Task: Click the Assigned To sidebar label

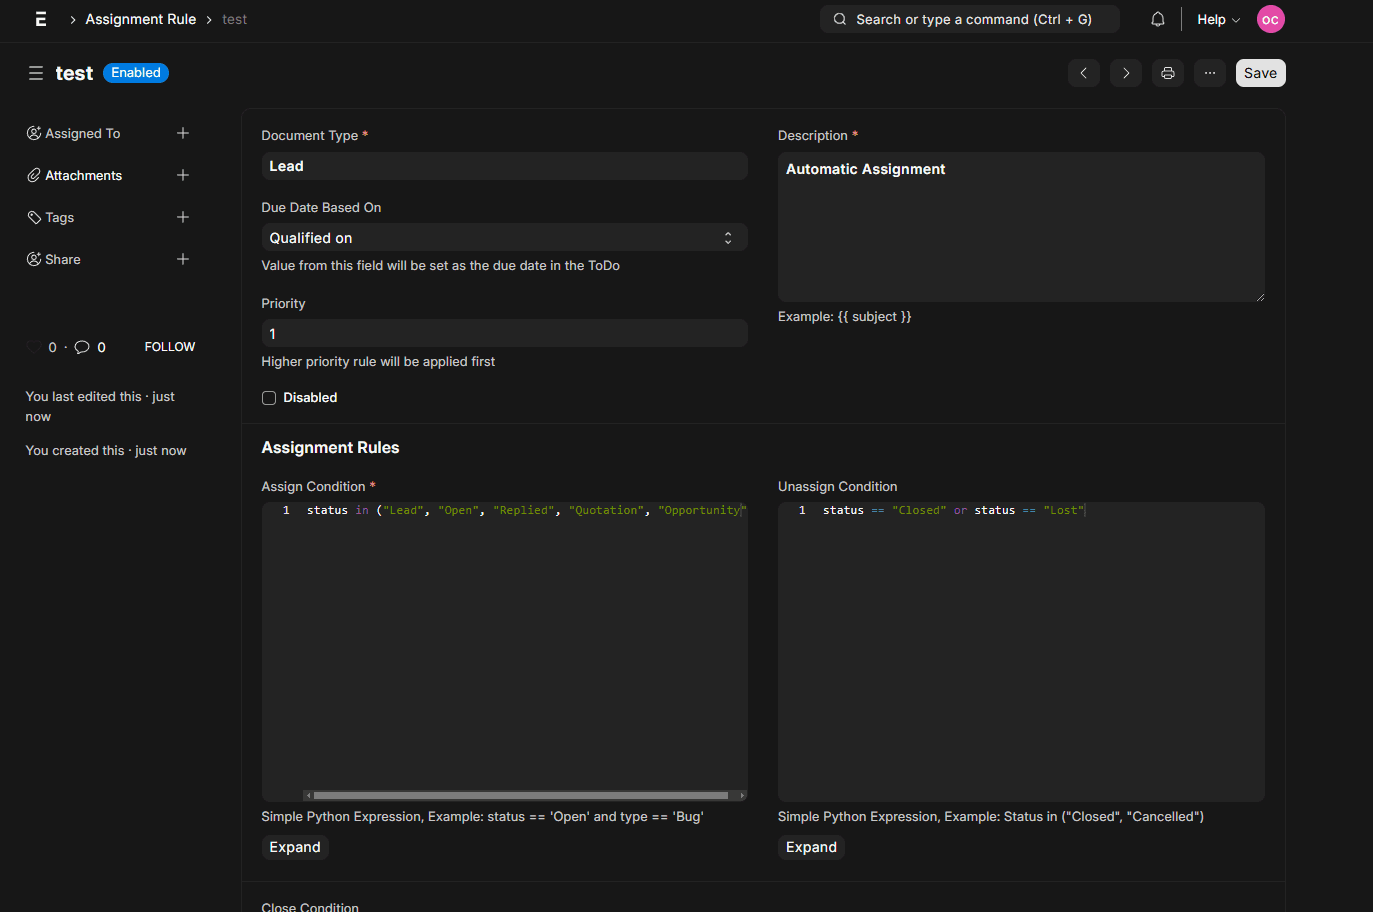Action: click(x=83, y=133)
